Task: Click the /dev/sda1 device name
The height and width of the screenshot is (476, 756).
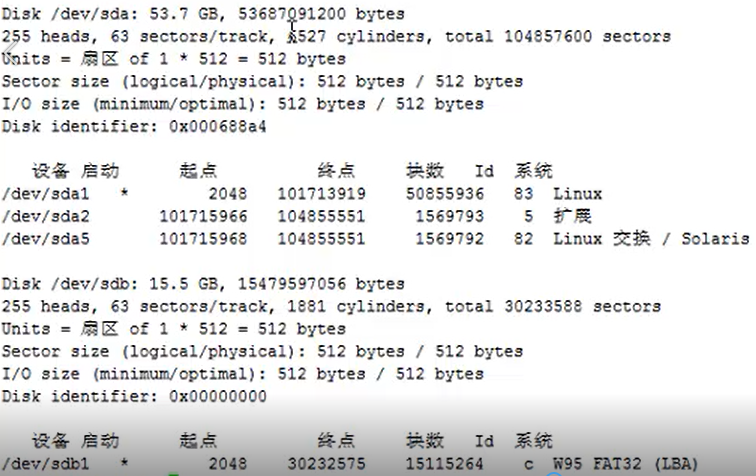Action: (46, 194)
